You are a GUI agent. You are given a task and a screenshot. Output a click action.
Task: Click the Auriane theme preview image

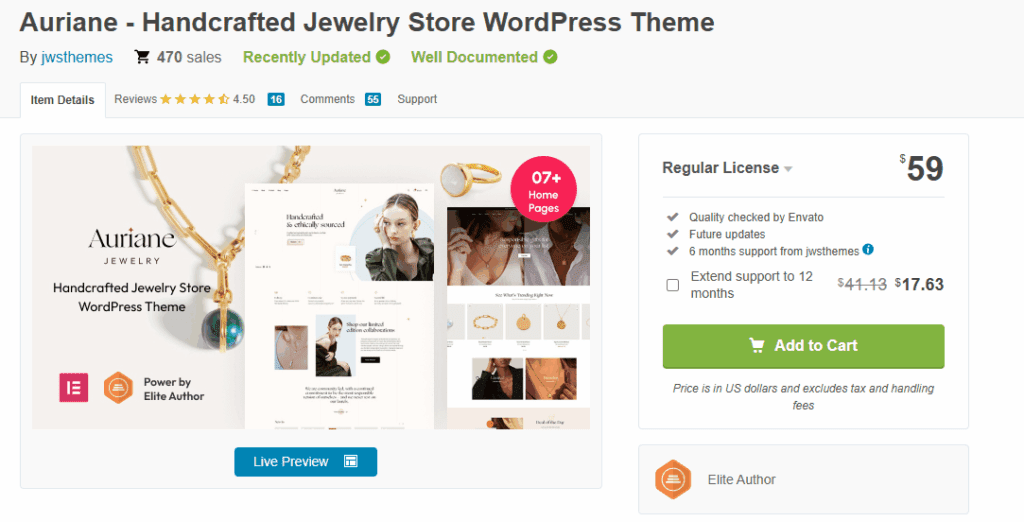pos(311,287)
